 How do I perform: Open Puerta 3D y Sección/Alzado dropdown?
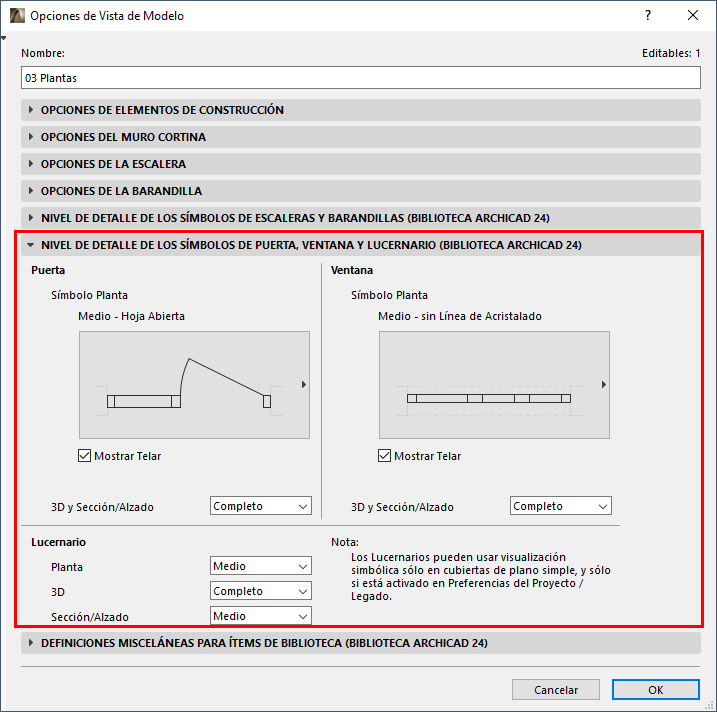point(261,506)
